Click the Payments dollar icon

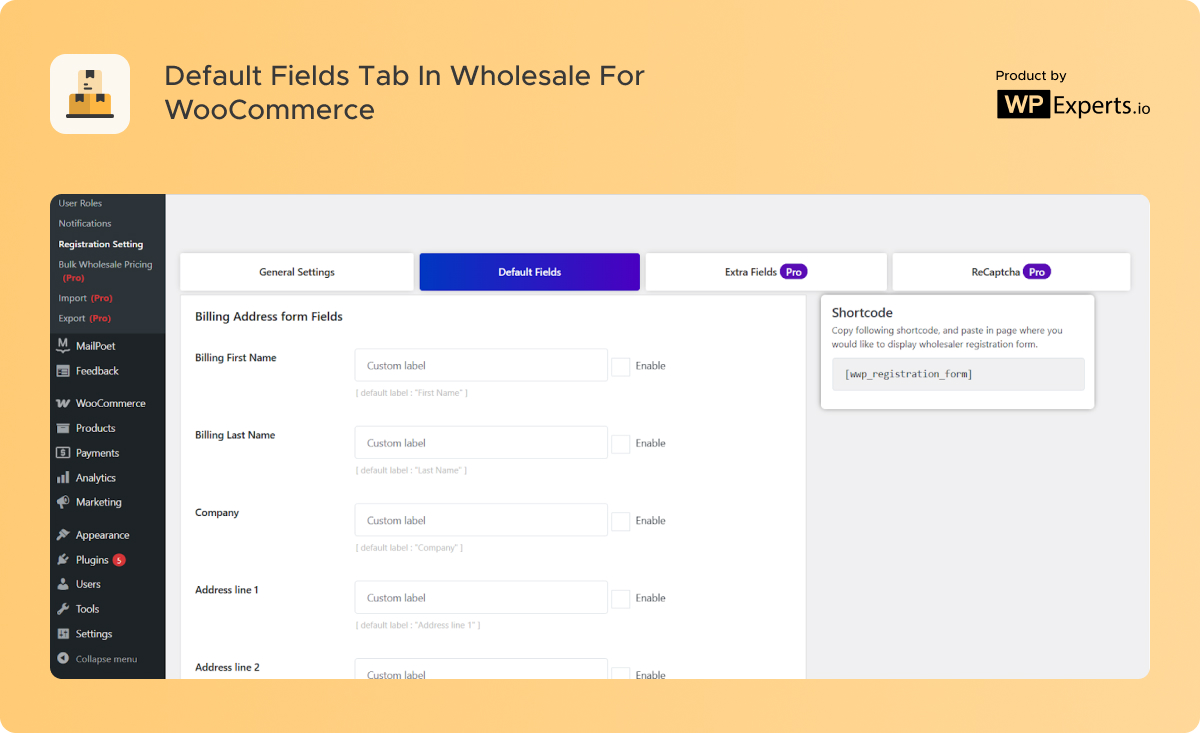(63, 453)
